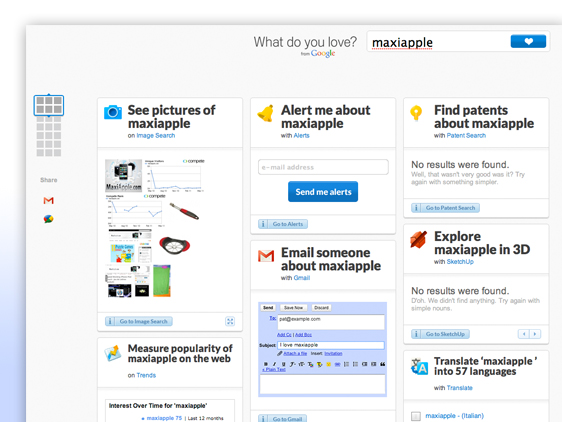Viewport: 562px width, 422px height.
Task: Click the e-mail address field
Action: (323, 167)
